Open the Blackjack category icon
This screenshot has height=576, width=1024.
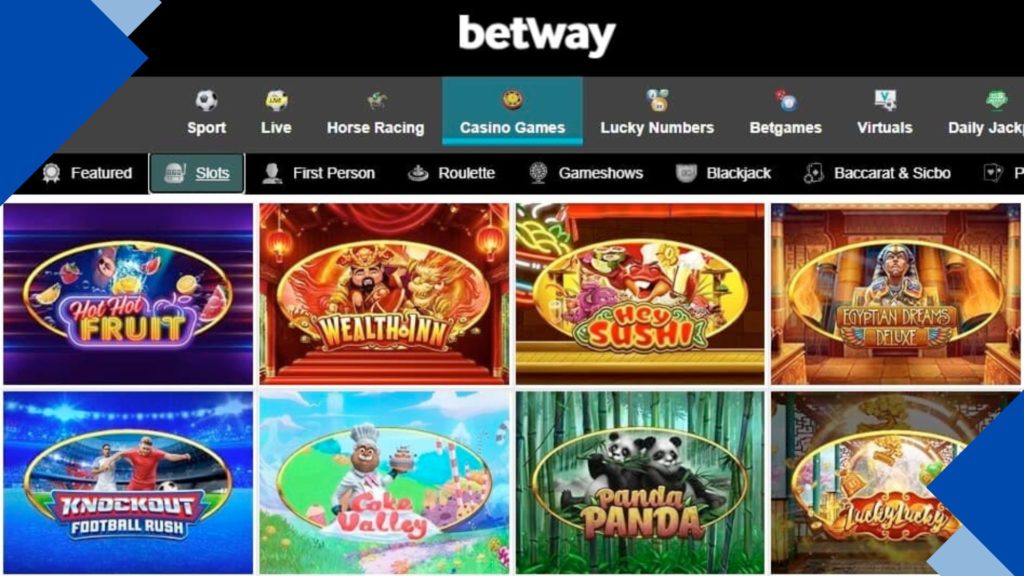coord(686,173)
